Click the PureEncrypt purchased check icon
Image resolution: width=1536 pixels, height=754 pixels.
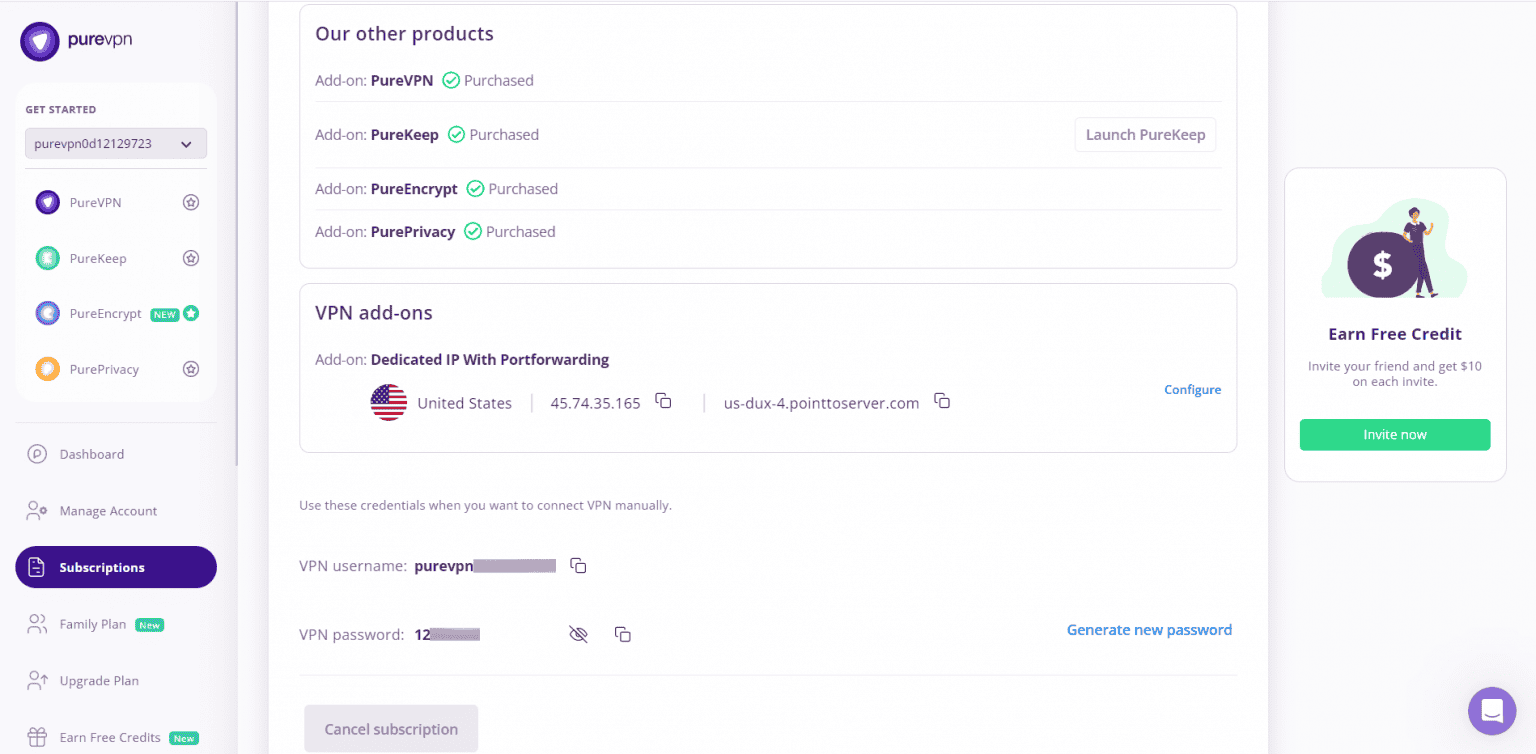pos(475,189)
